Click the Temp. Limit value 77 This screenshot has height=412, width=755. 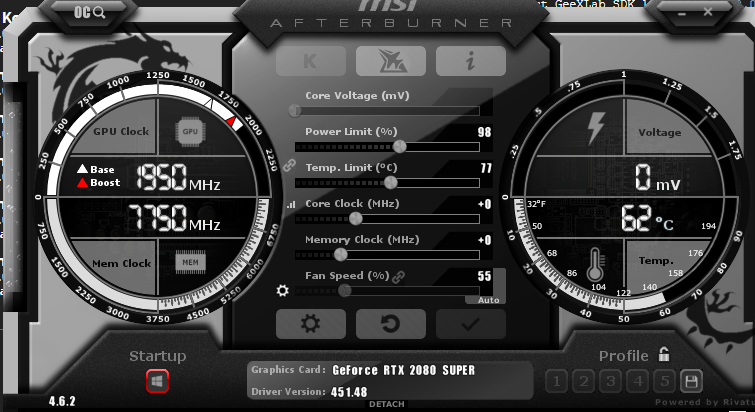[x=485, y=168]
